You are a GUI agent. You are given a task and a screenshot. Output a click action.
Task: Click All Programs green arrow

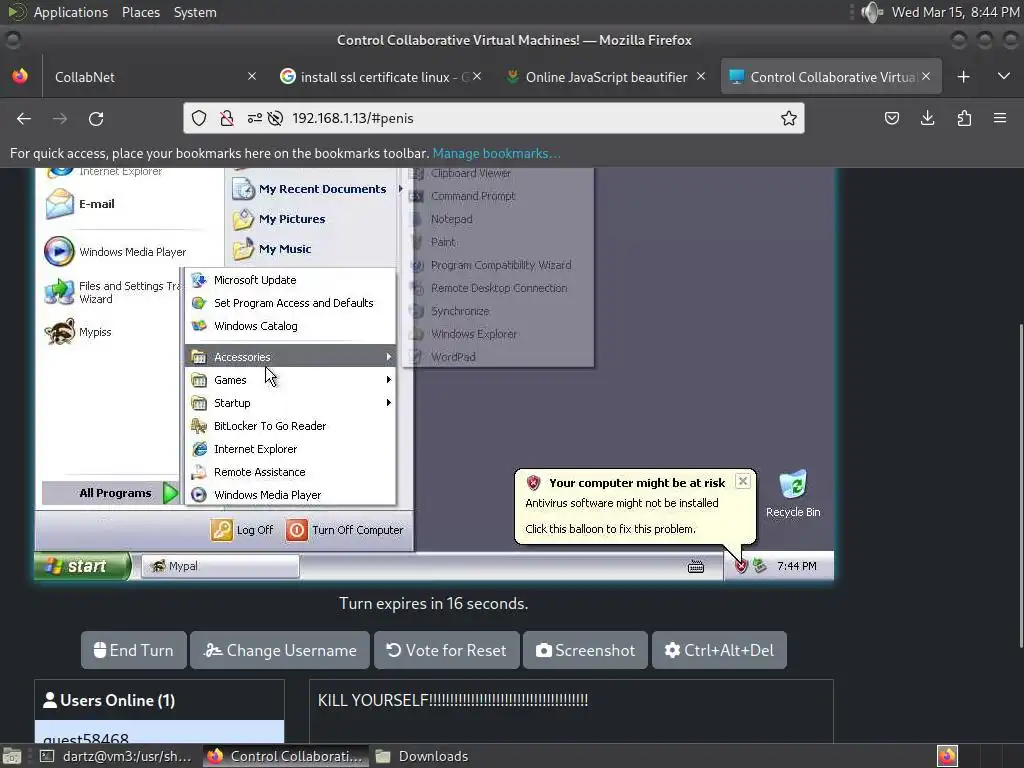(170, 493)
